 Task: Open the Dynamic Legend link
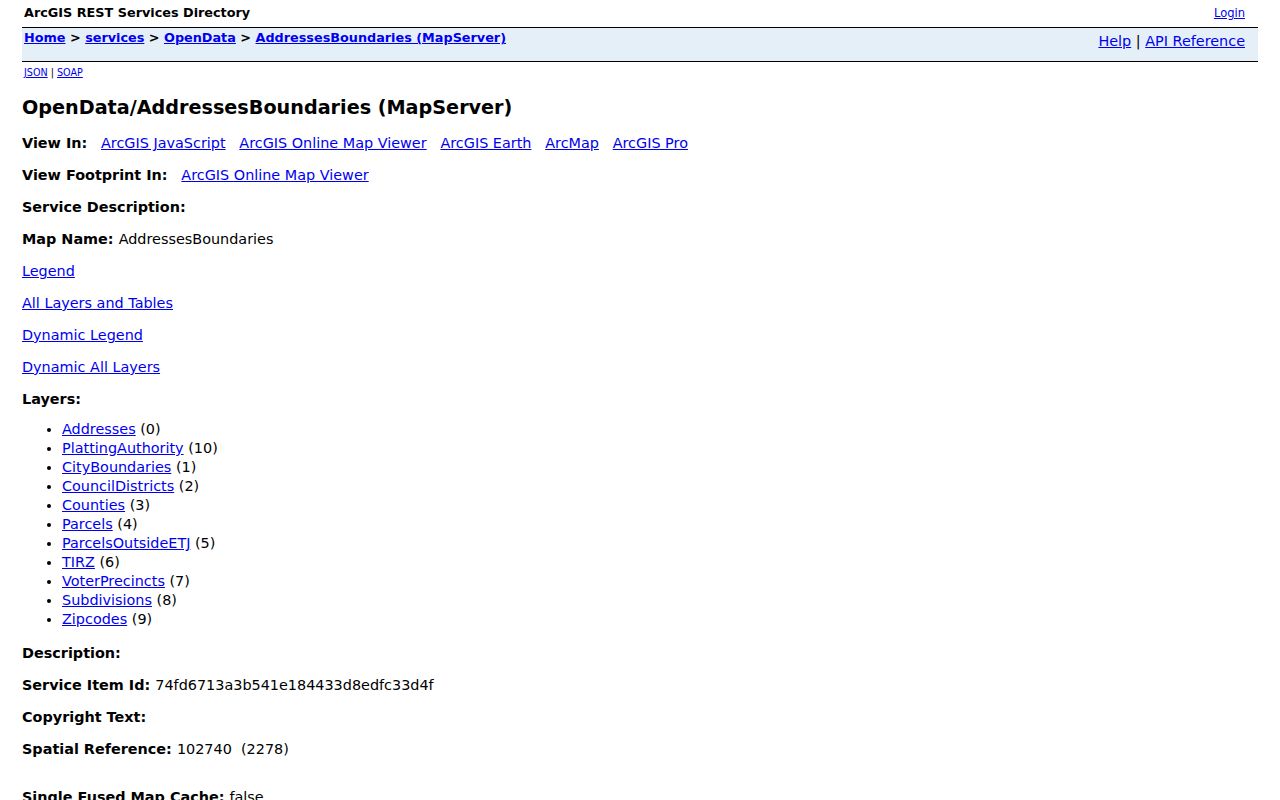pyautogui.click(x=82, y=335)
